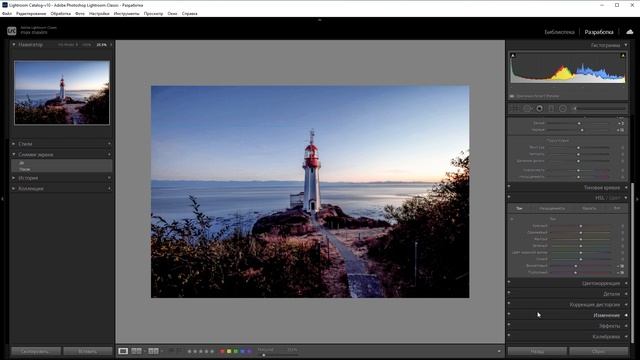Image resolution: width=640 pixels, height=360 pixels.
Task: Switch to Loupe view in bottom toolbar
Action: pyautogui.click(x=123, y=351)
